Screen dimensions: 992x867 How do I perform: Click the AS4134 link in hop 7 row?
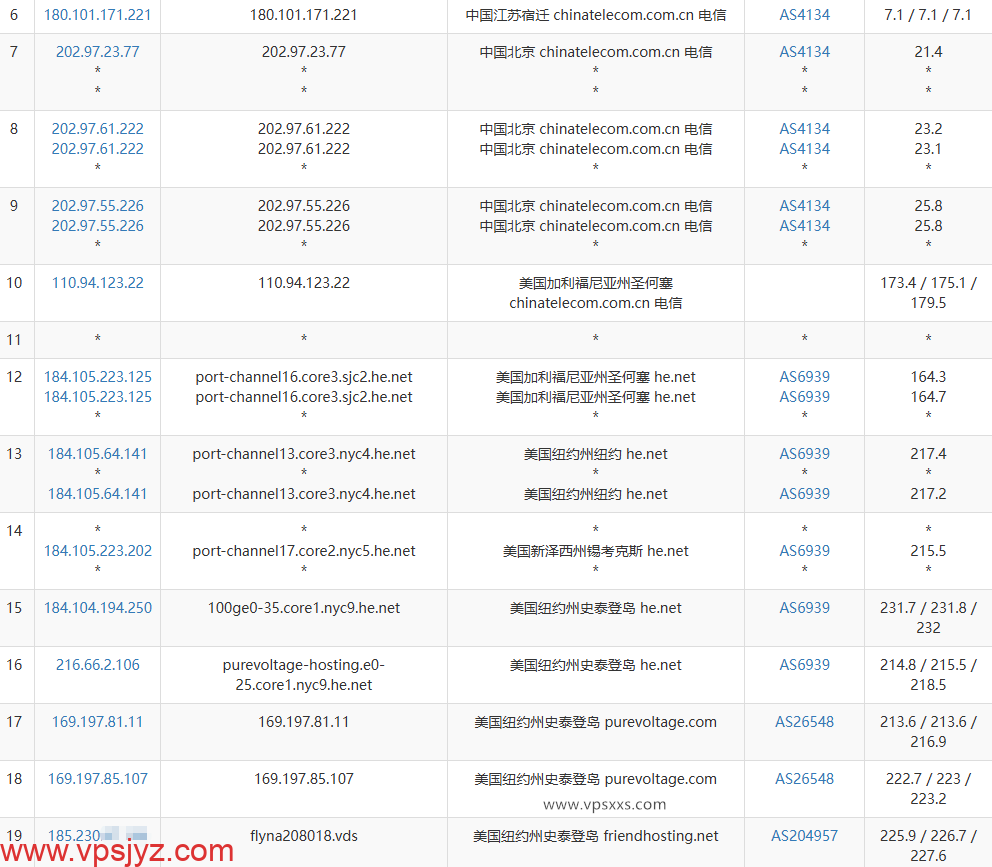pyautogui.click(x=804, y=51)
